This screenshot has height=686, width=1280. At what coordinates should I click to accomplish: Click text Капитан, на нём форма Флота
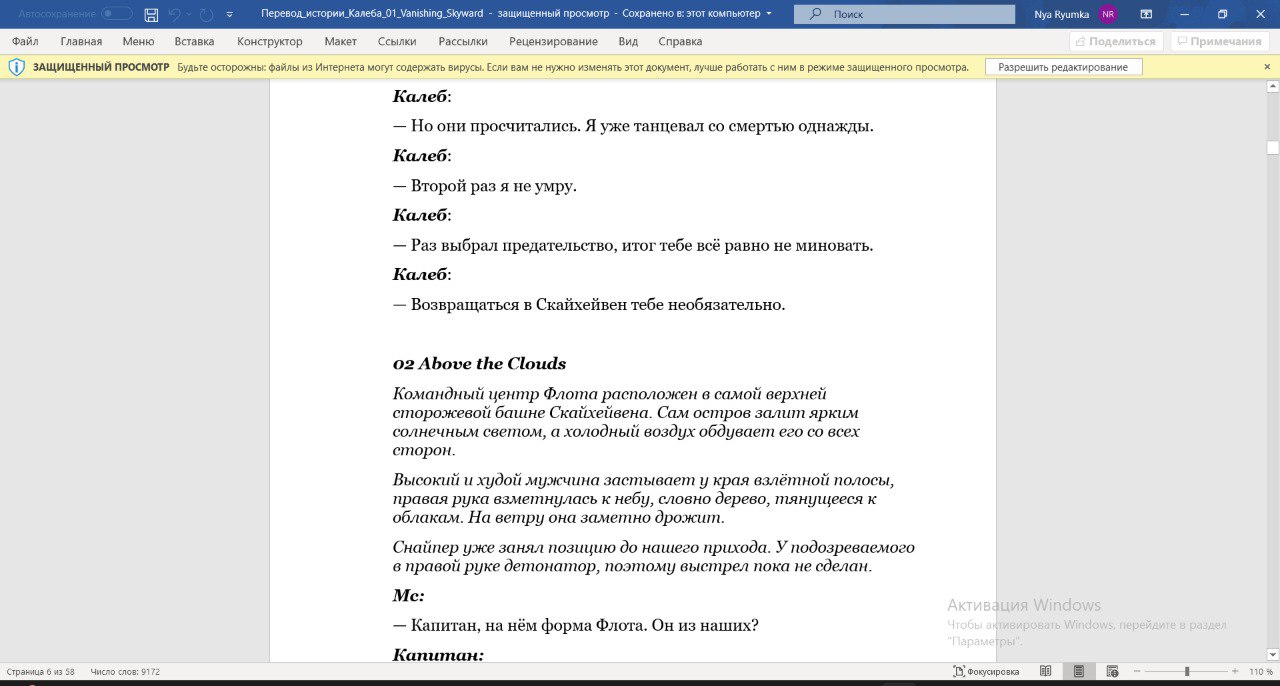520,625
